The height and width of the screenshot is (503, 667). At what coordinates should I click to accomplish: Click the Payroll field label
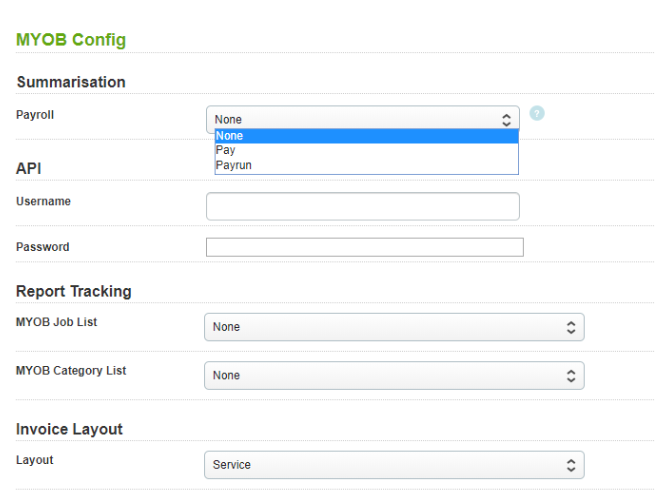(35, 115)
